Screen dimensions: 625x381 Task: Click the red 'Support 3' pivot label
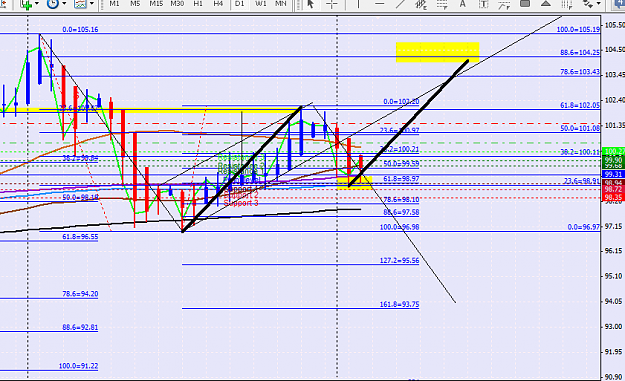[x=241, y=203]
